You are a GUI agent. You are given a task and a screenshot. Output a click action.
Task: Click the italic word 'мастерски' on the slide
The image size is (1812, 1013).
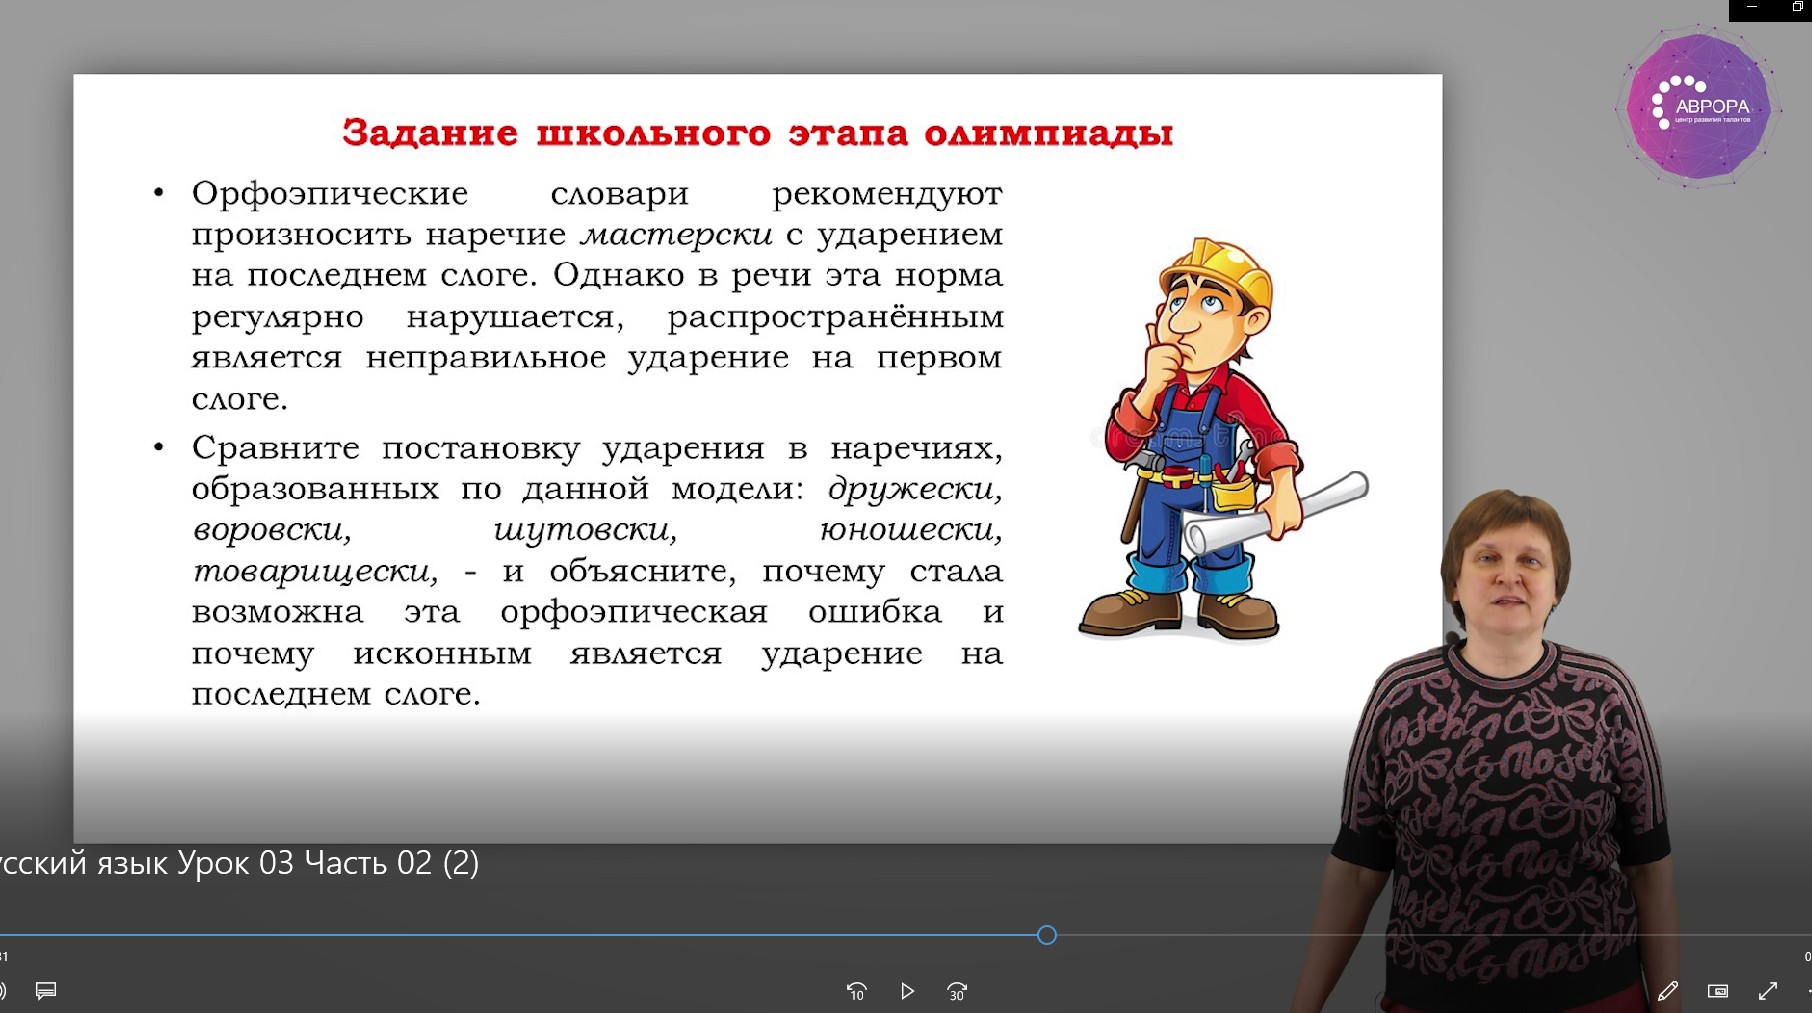(x=676, y=235)
